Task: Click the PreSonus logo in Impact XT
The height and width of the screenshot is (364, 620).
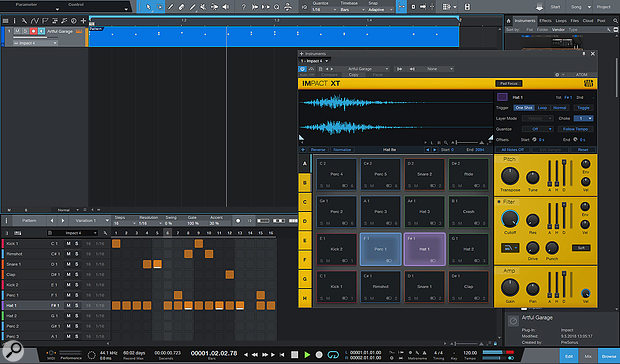Action: click(x=588, y=83)
